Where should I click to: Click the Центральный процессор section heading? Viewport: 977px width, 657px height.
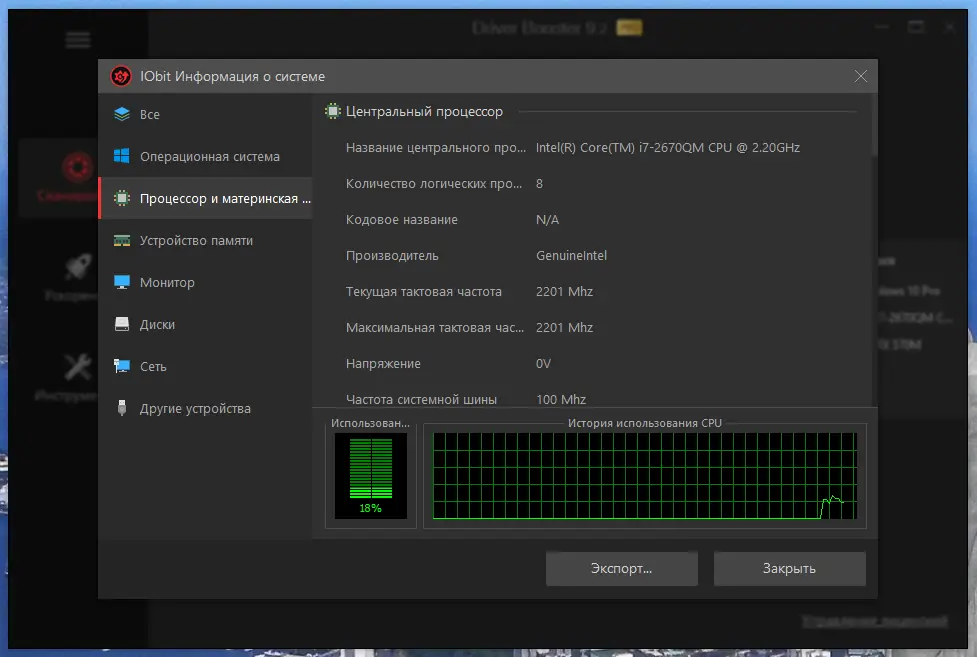click(424, 112)
